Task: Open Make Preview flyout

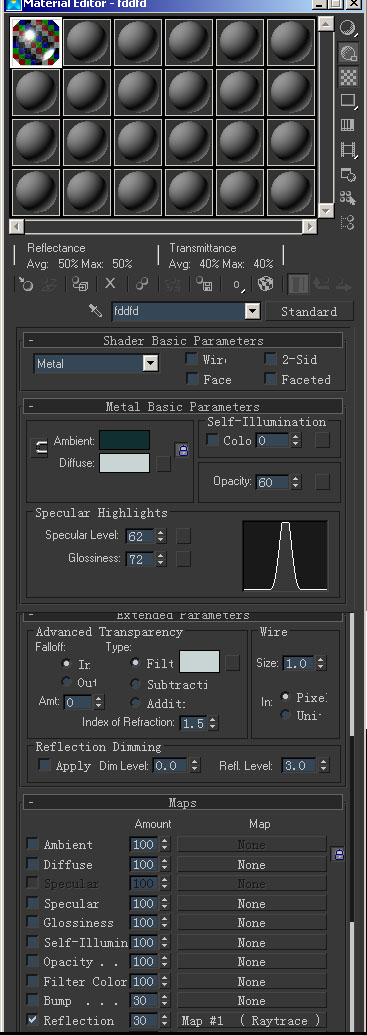Action: [348, 150]
